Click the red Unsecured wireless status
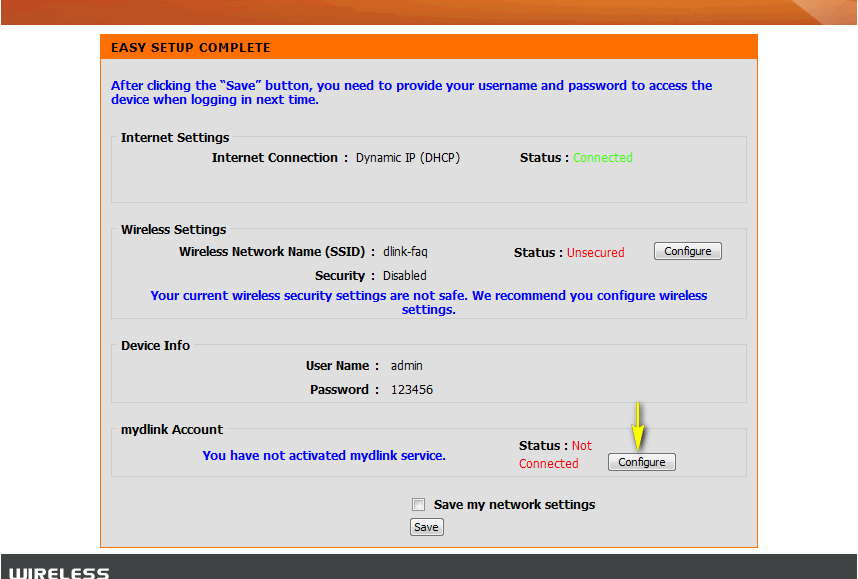This screenshot has width=858, height=579. click(595, 253)
